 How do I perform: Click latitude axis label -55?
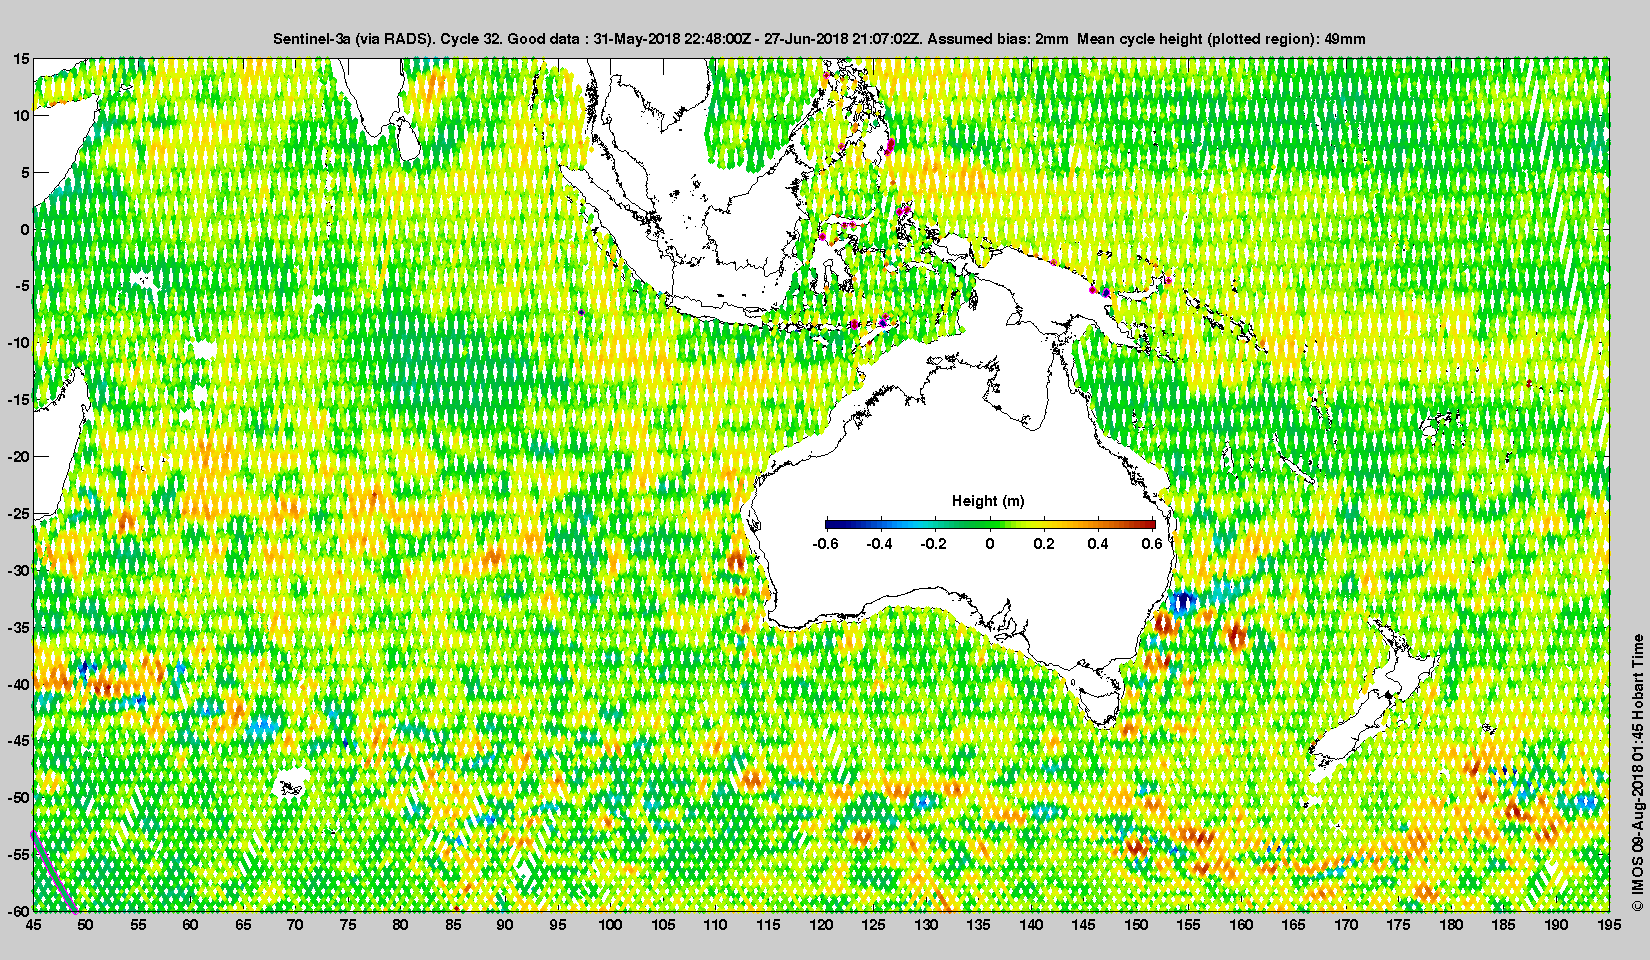point(19,855)
